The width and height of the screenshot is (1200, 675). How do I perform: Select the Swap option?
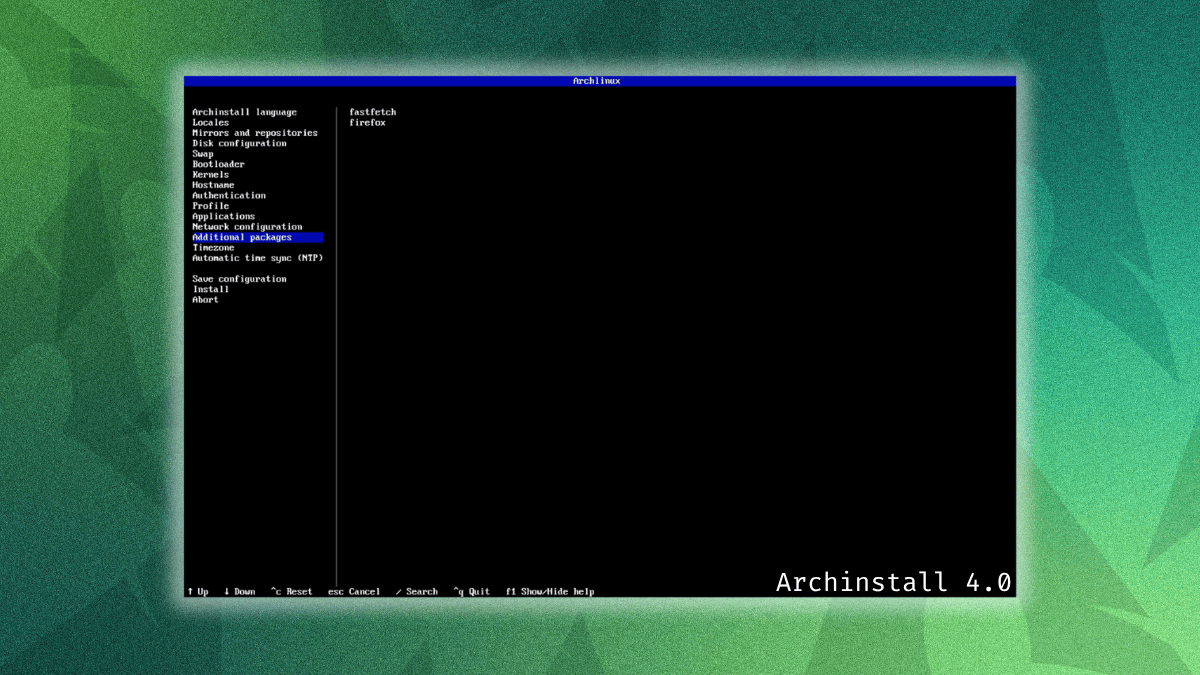coord(202,153)
